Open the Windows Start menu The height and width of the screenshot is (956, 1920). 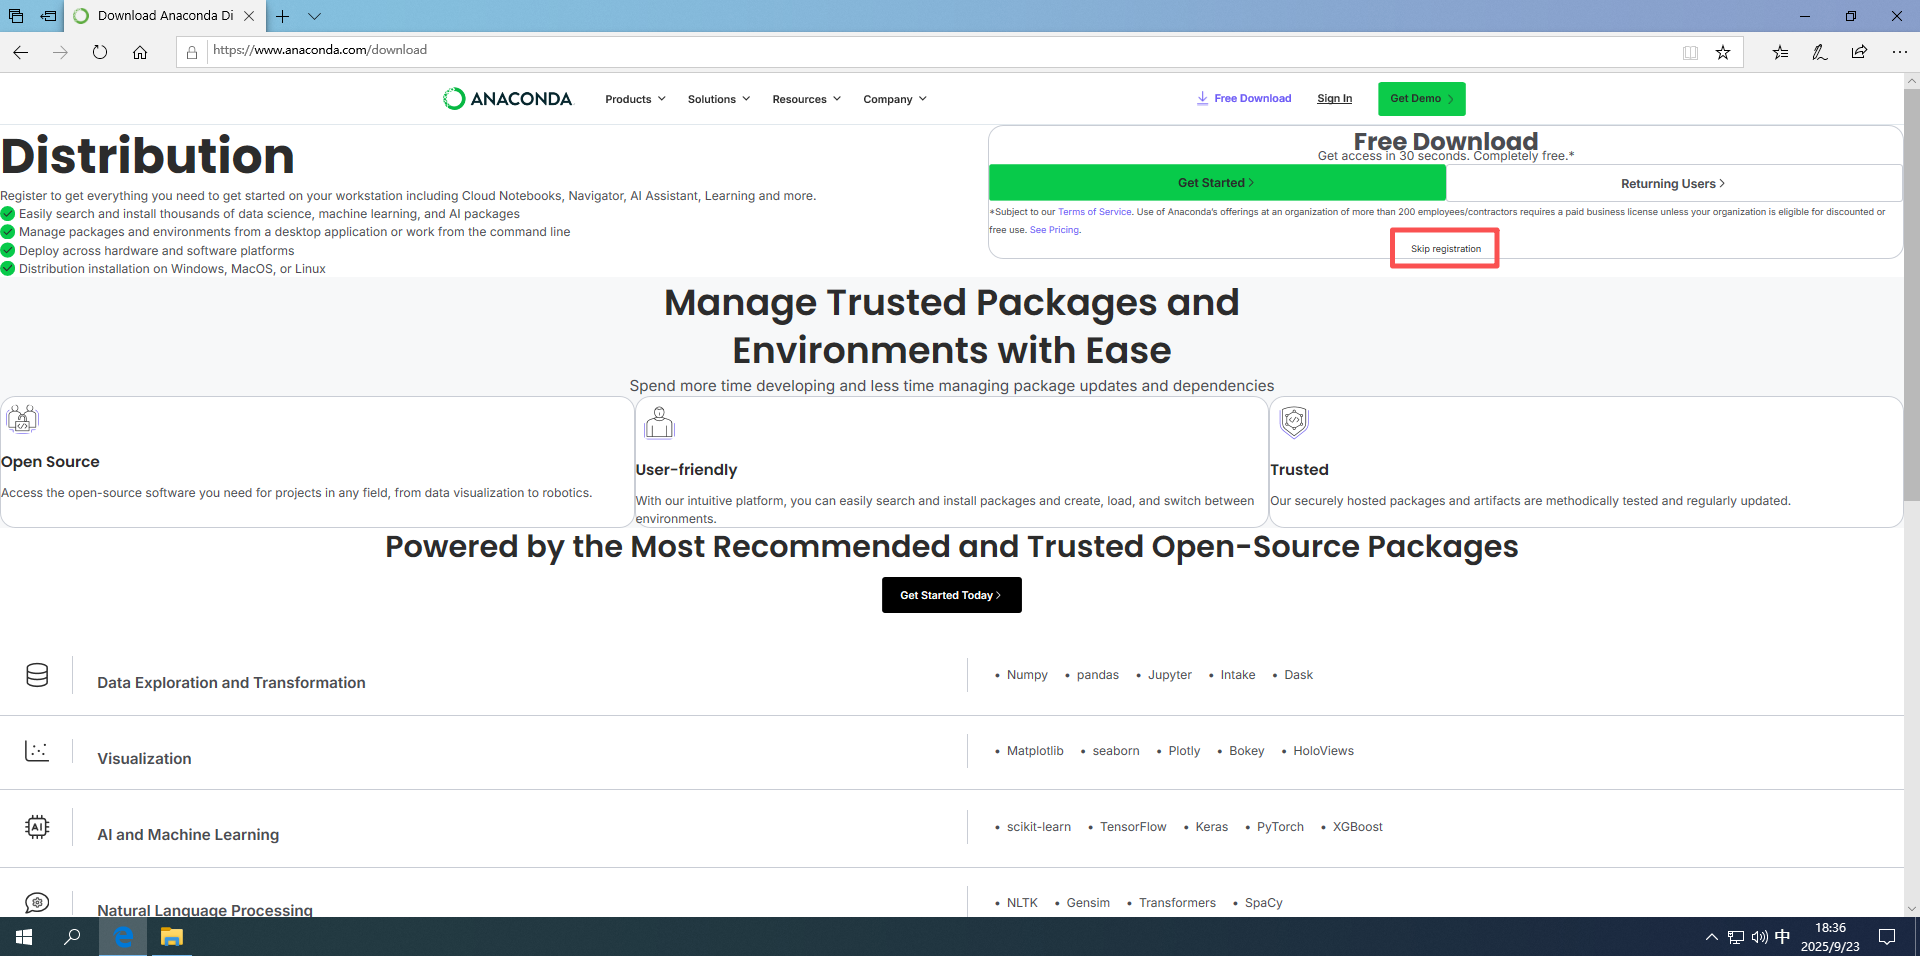click(x=24, y=937)
